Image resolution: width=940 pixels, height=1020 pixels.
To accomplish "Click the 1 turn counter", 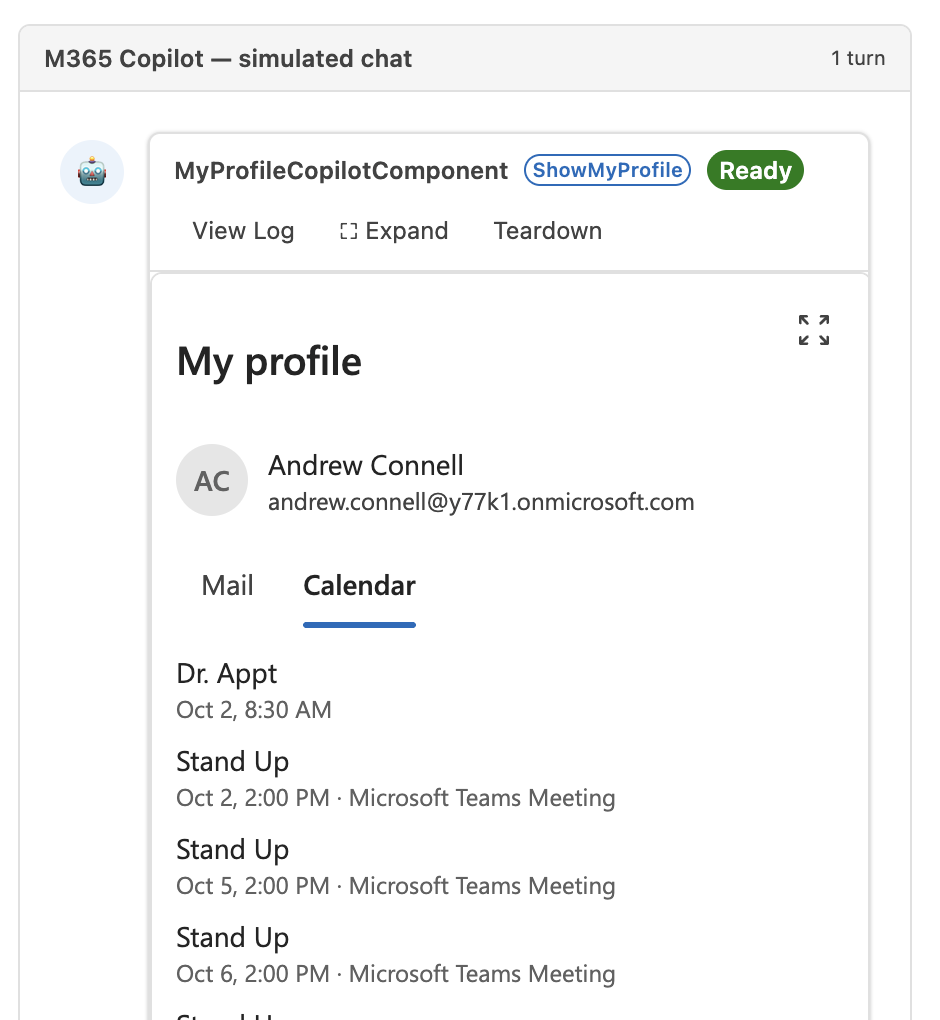I will 857,58.
